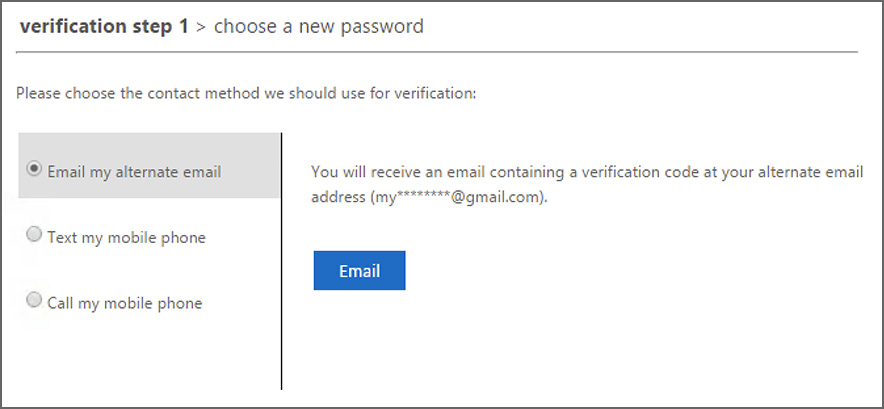884x409 pixels.
Task: Choose the Call my mobile phone radio button
Action: point(35,300)
